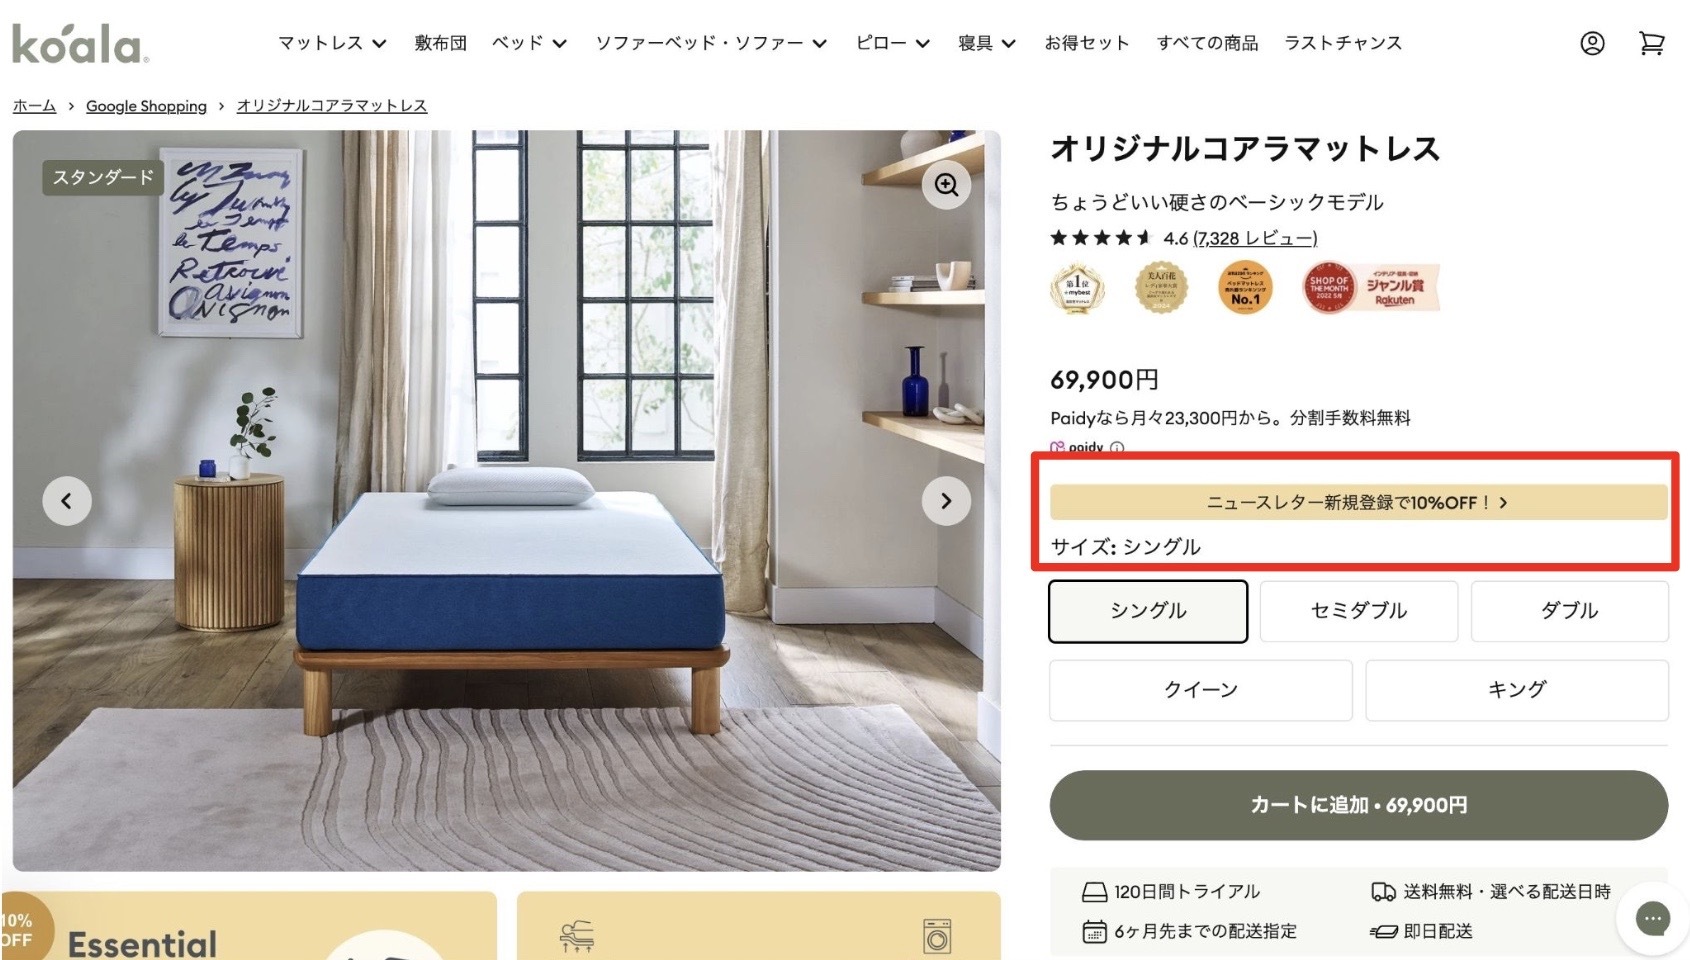Viewport: 1690px width, 960px height.
Task: Click the Paidy info icon
Action: 1117,448
